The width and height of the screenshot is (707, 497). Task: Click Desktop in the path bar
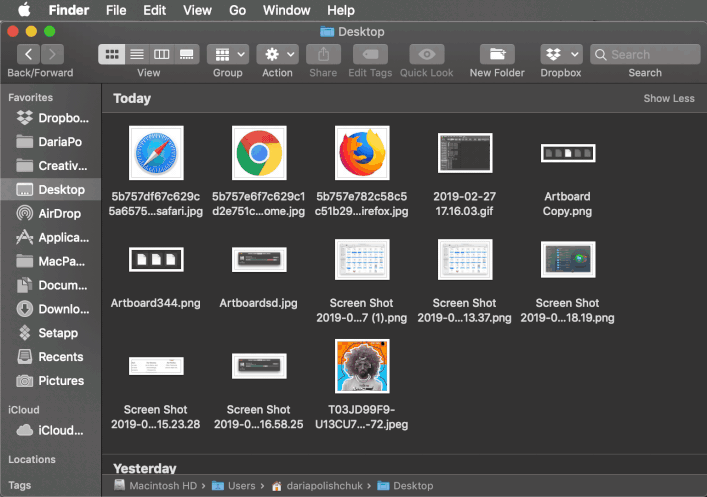point(405,486)
